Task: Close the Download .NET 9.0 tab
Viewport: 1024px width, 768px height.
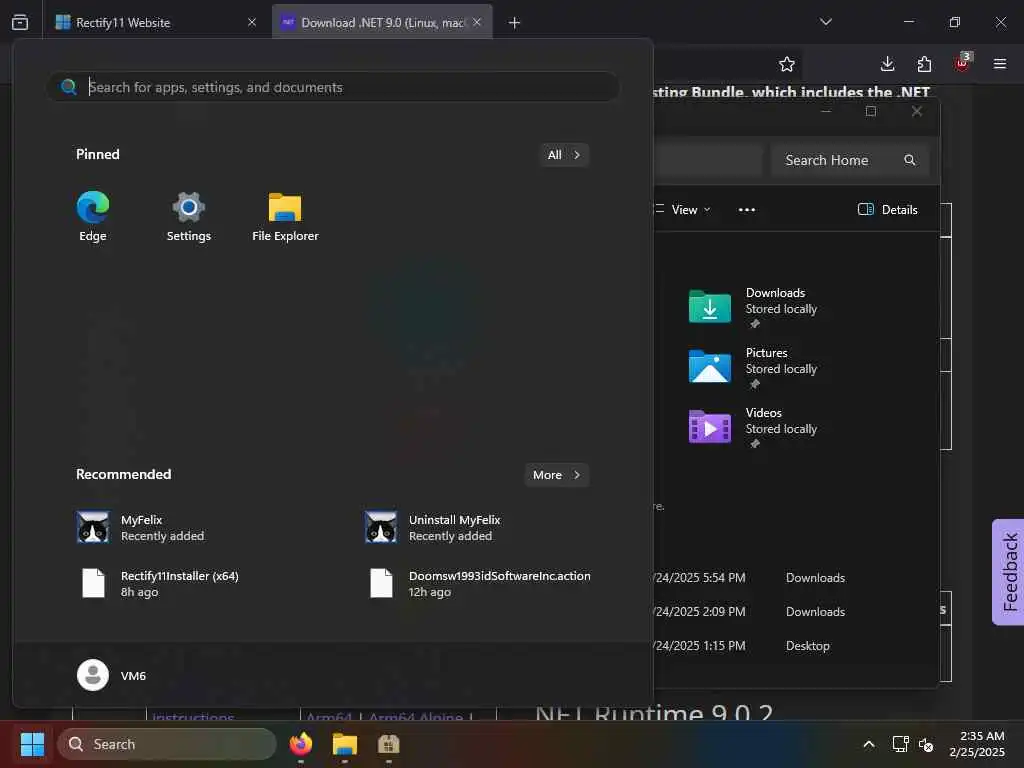Action: pyautogui.click(x=477, y=22)
